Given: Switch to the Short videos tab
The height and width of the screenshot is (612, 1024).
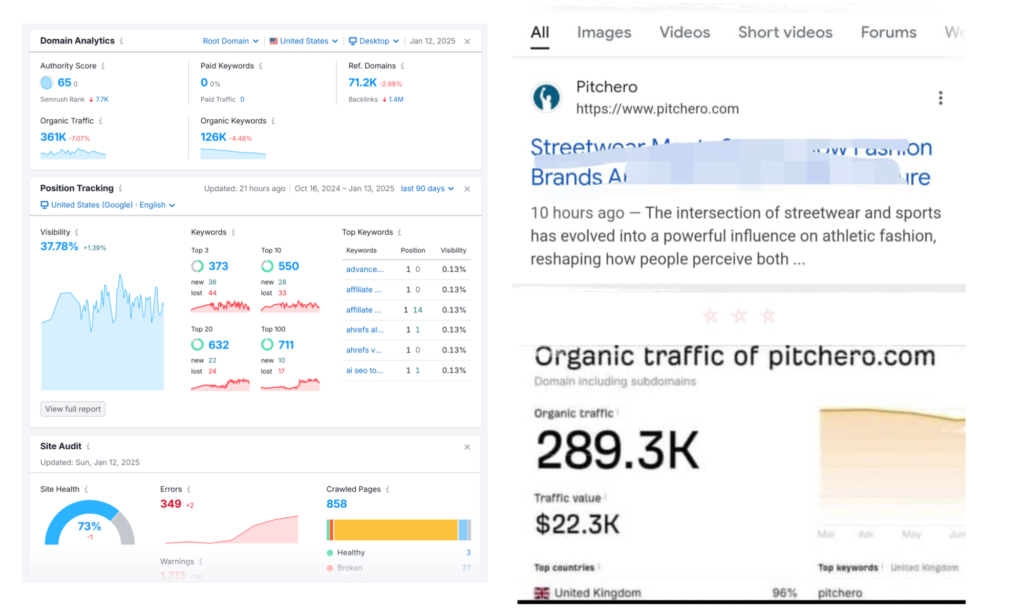Looking at the screenshot, I should click(785, 33).
